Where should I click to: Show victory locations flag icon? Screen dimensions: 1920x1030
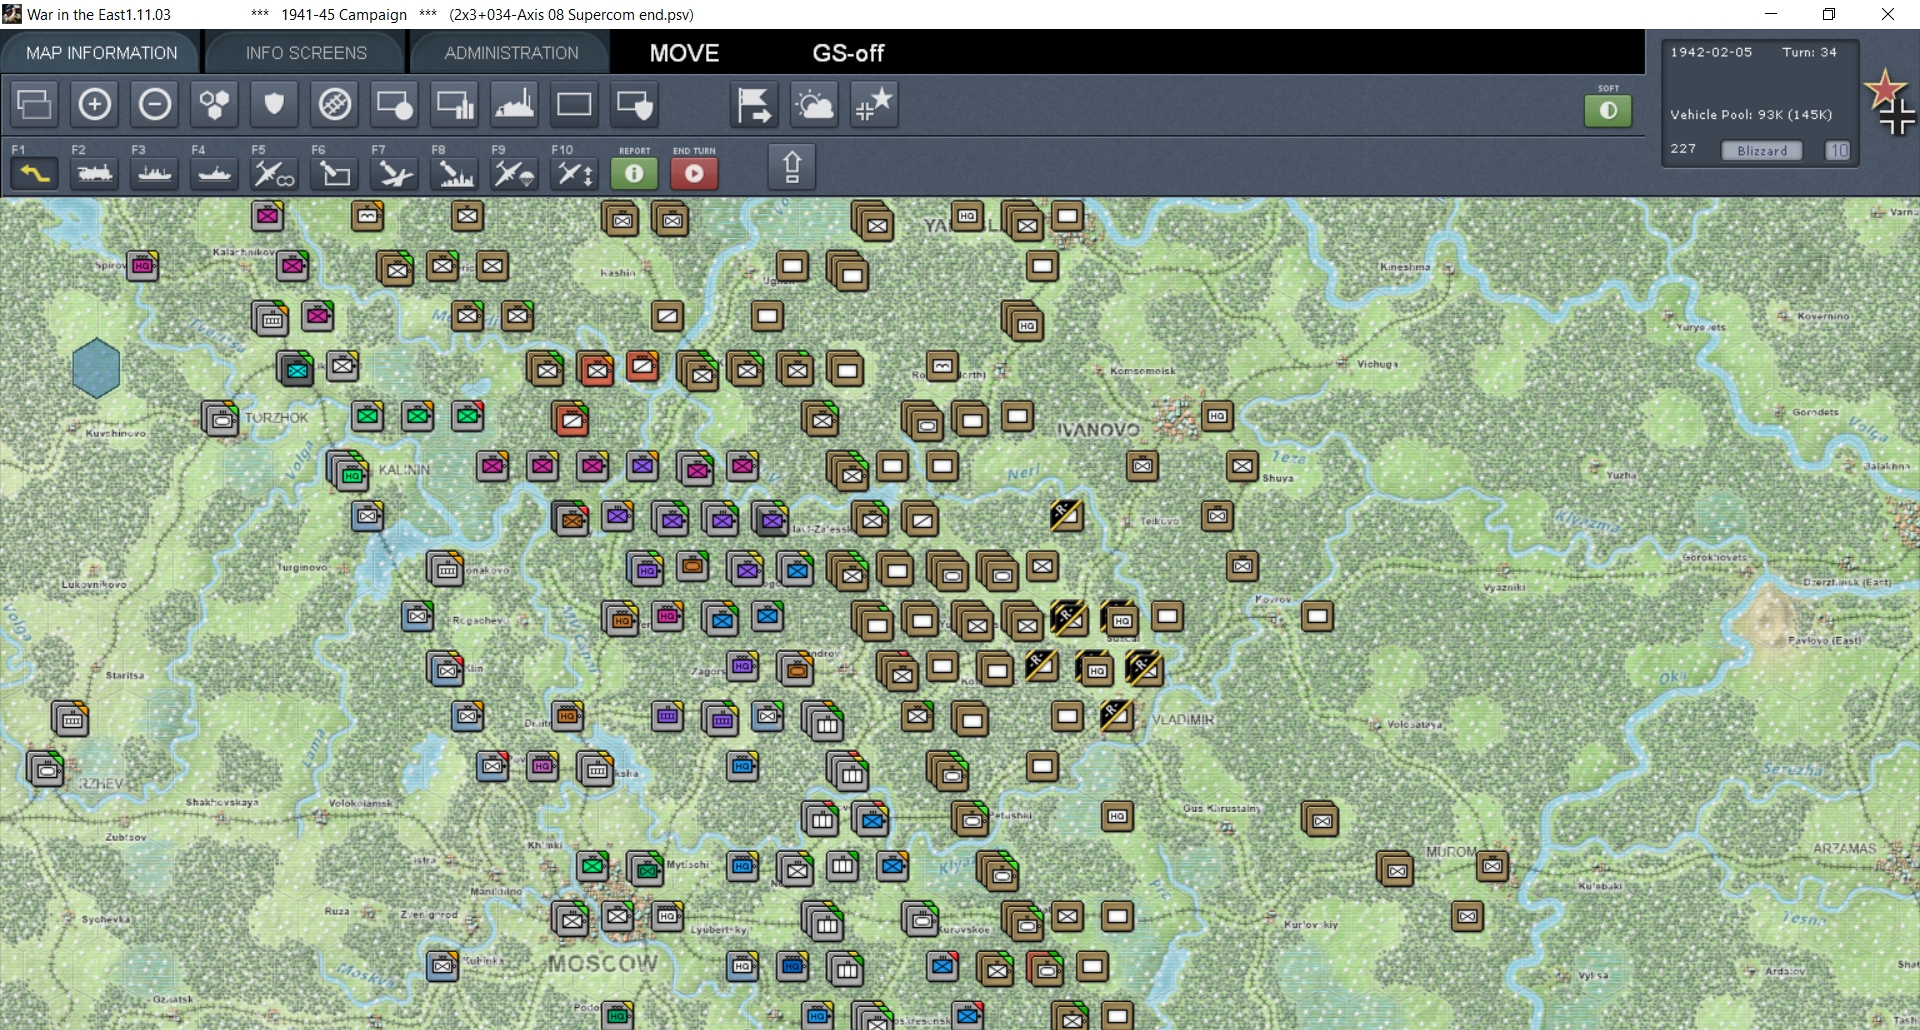click(754, 104)
